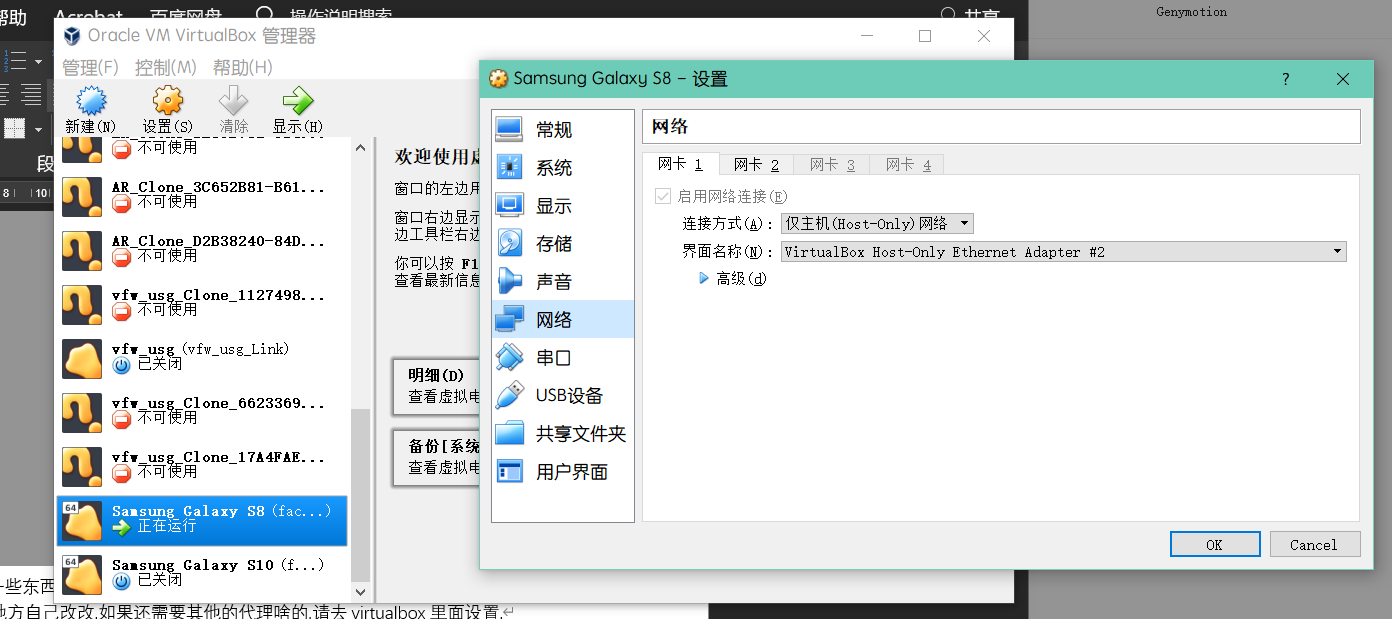The image size is (1392, 619).
Task: Select the Samsung Galaxy S8 VM icon
Action: pyautogui.click(x=82, y=521)
